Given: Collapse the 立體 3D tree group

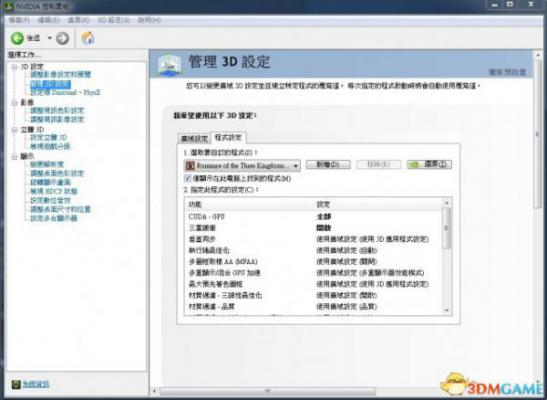Looking at the screenshot, I should pyautogui.click(x=14, y=129).
